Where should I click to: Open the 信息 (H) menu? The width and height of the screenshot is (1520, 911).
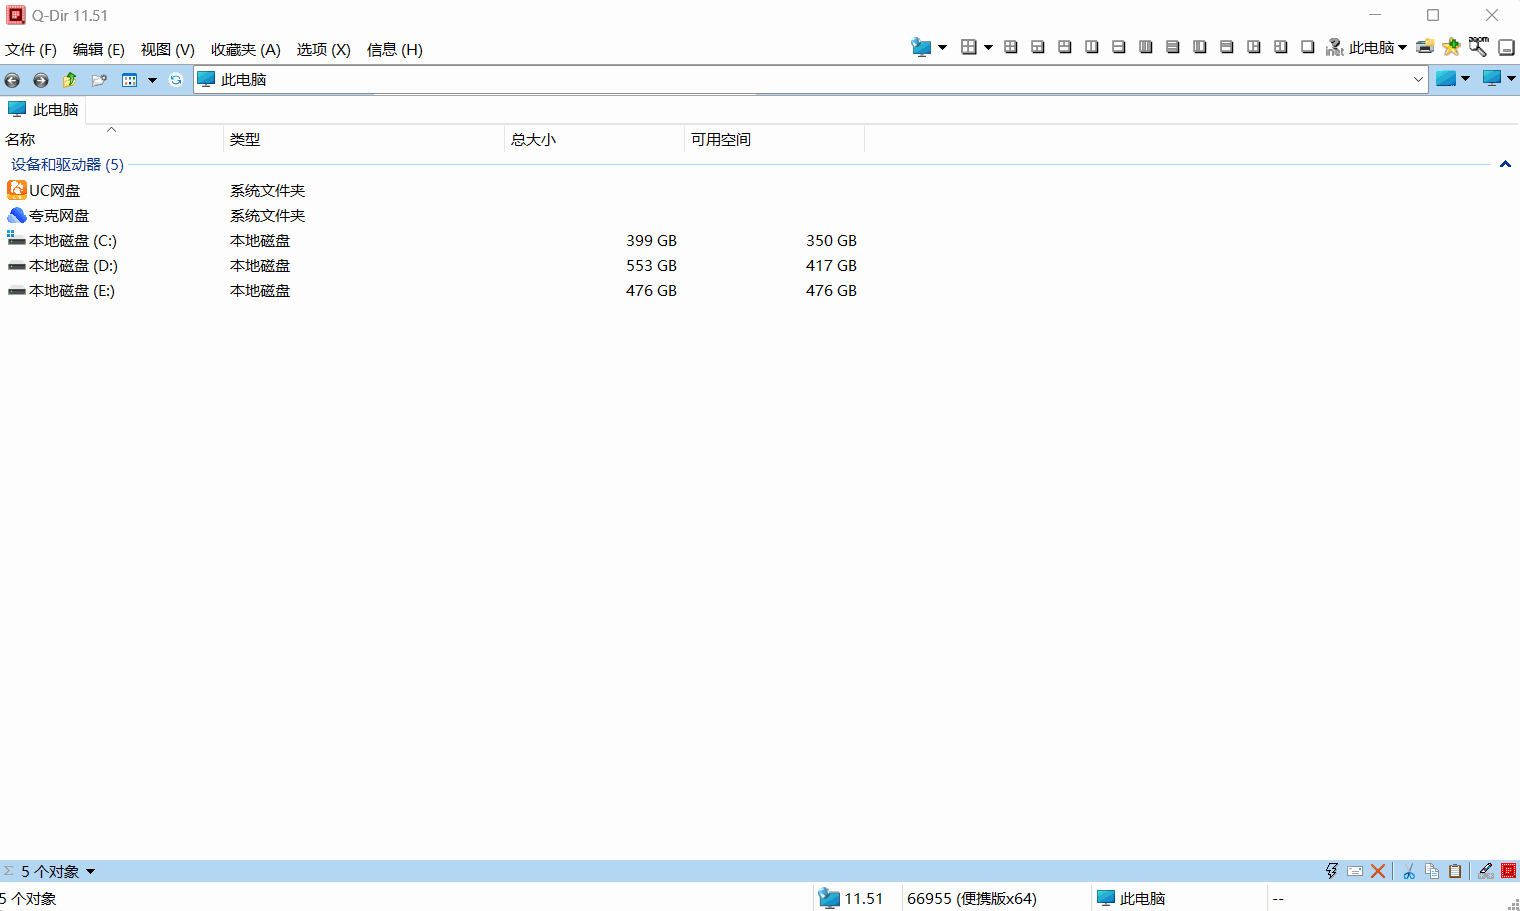395,49
